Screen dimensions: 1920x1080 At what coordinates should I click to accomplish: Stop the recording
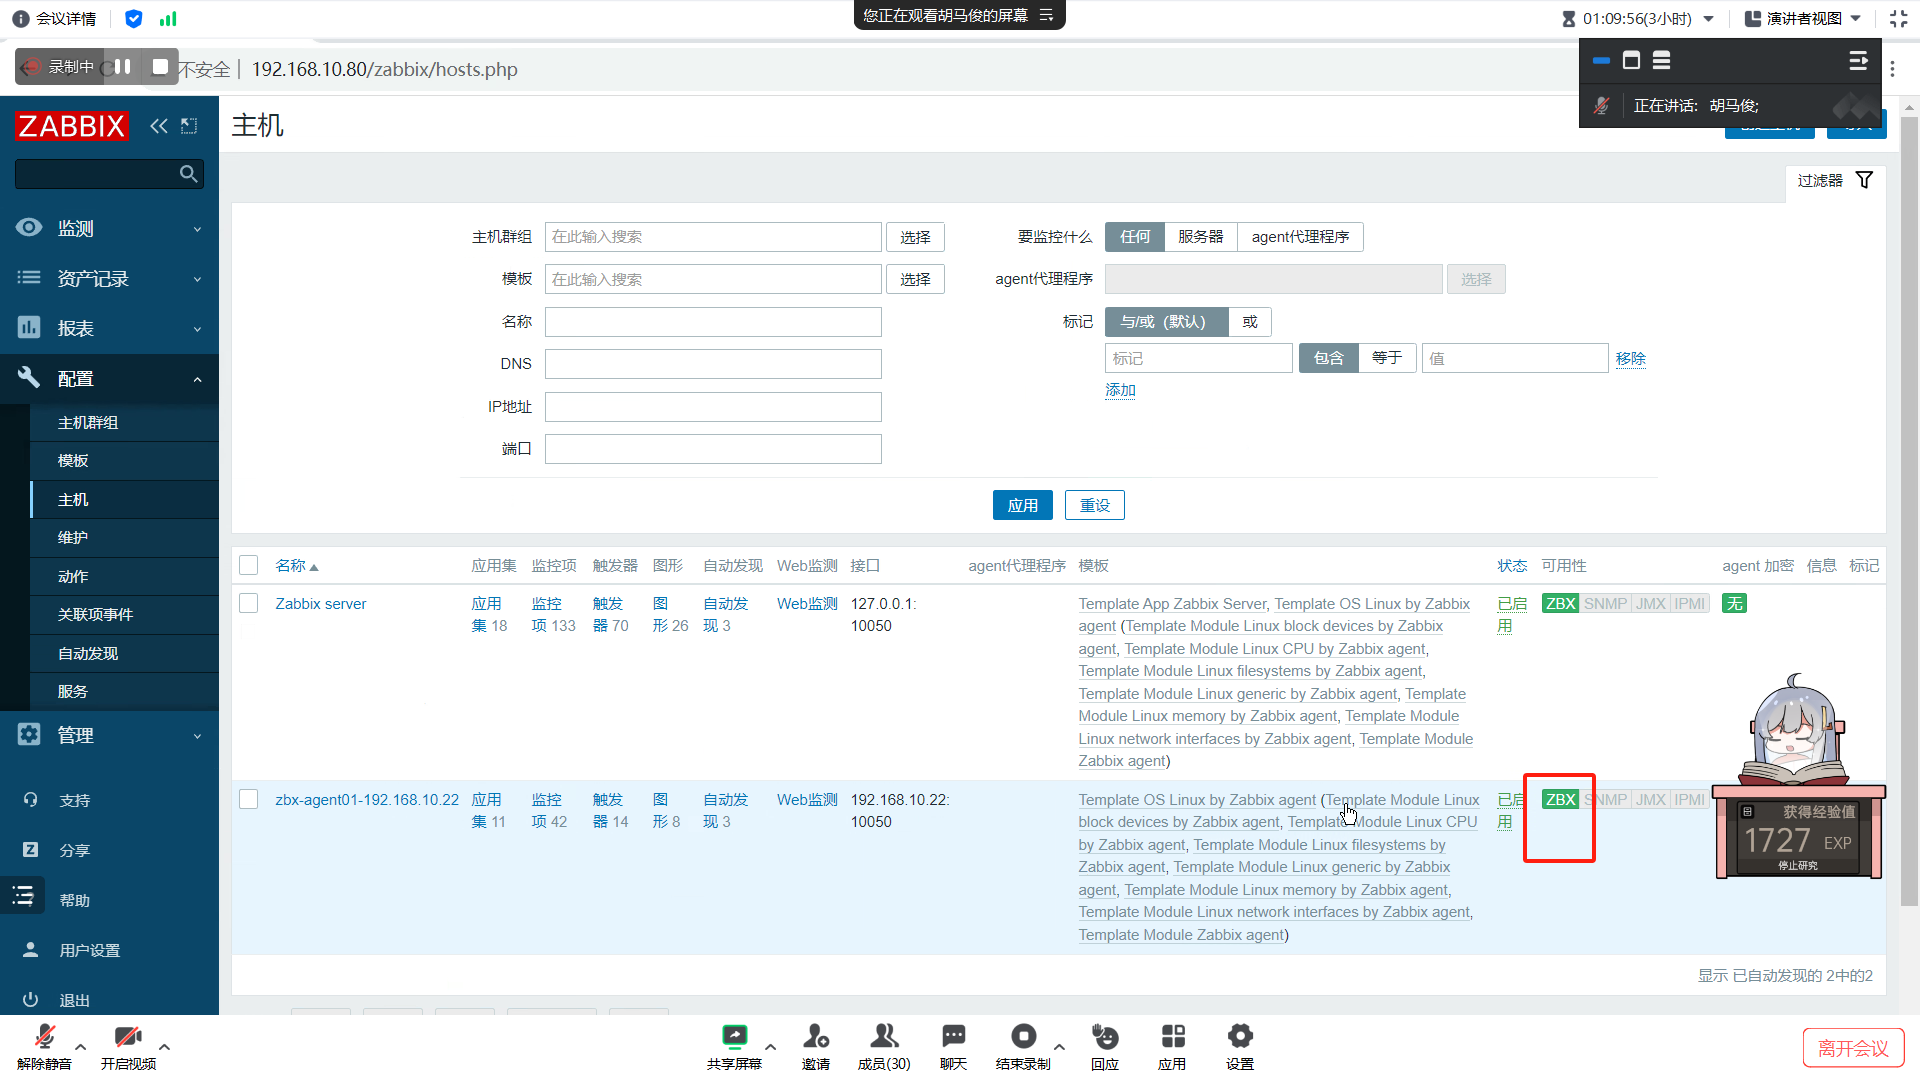(x=160, y=66)
